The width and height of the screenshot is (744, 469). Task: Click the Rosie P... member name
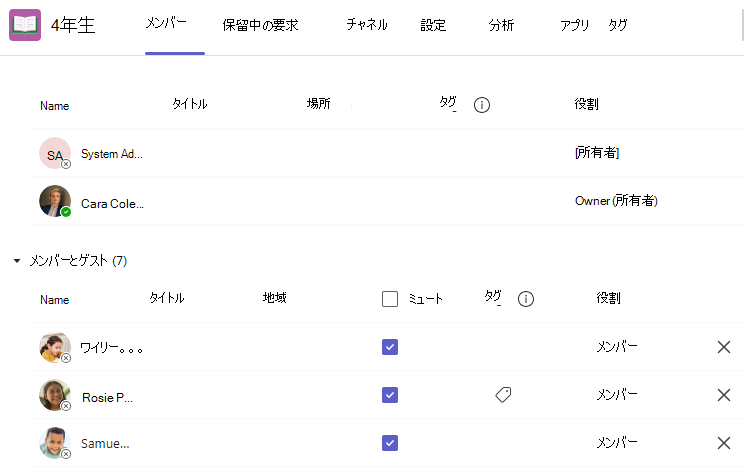point(107,397)
